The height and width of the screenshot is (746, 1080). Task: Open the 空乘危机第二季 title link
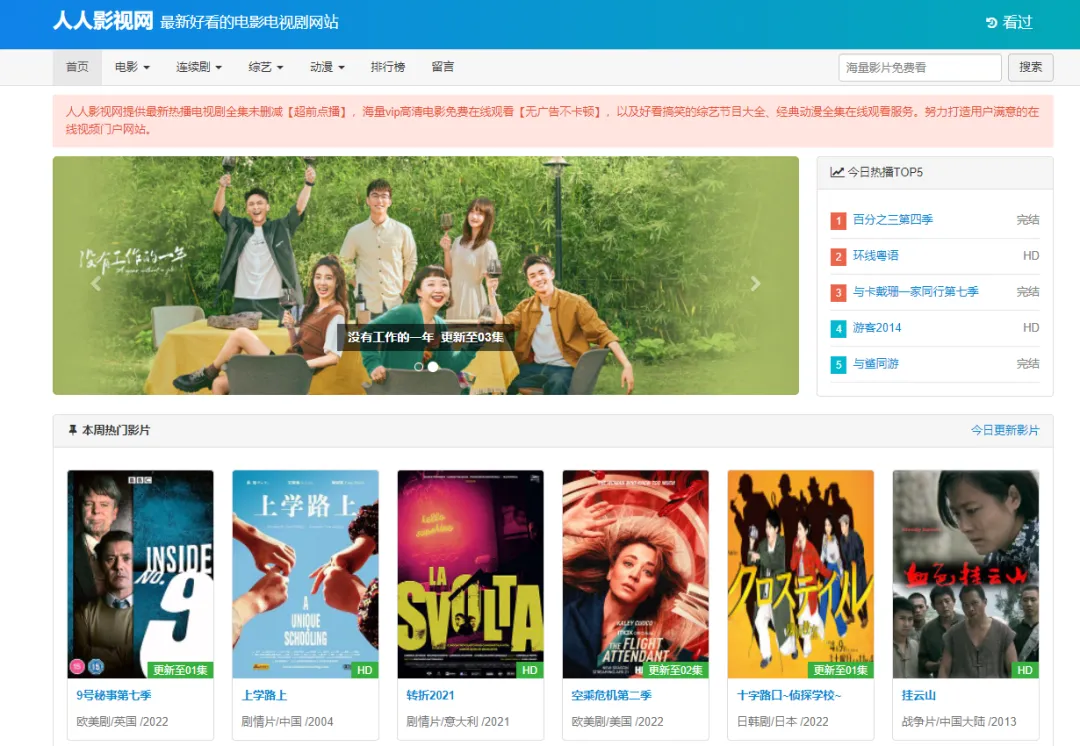click(x=611, y=696)
